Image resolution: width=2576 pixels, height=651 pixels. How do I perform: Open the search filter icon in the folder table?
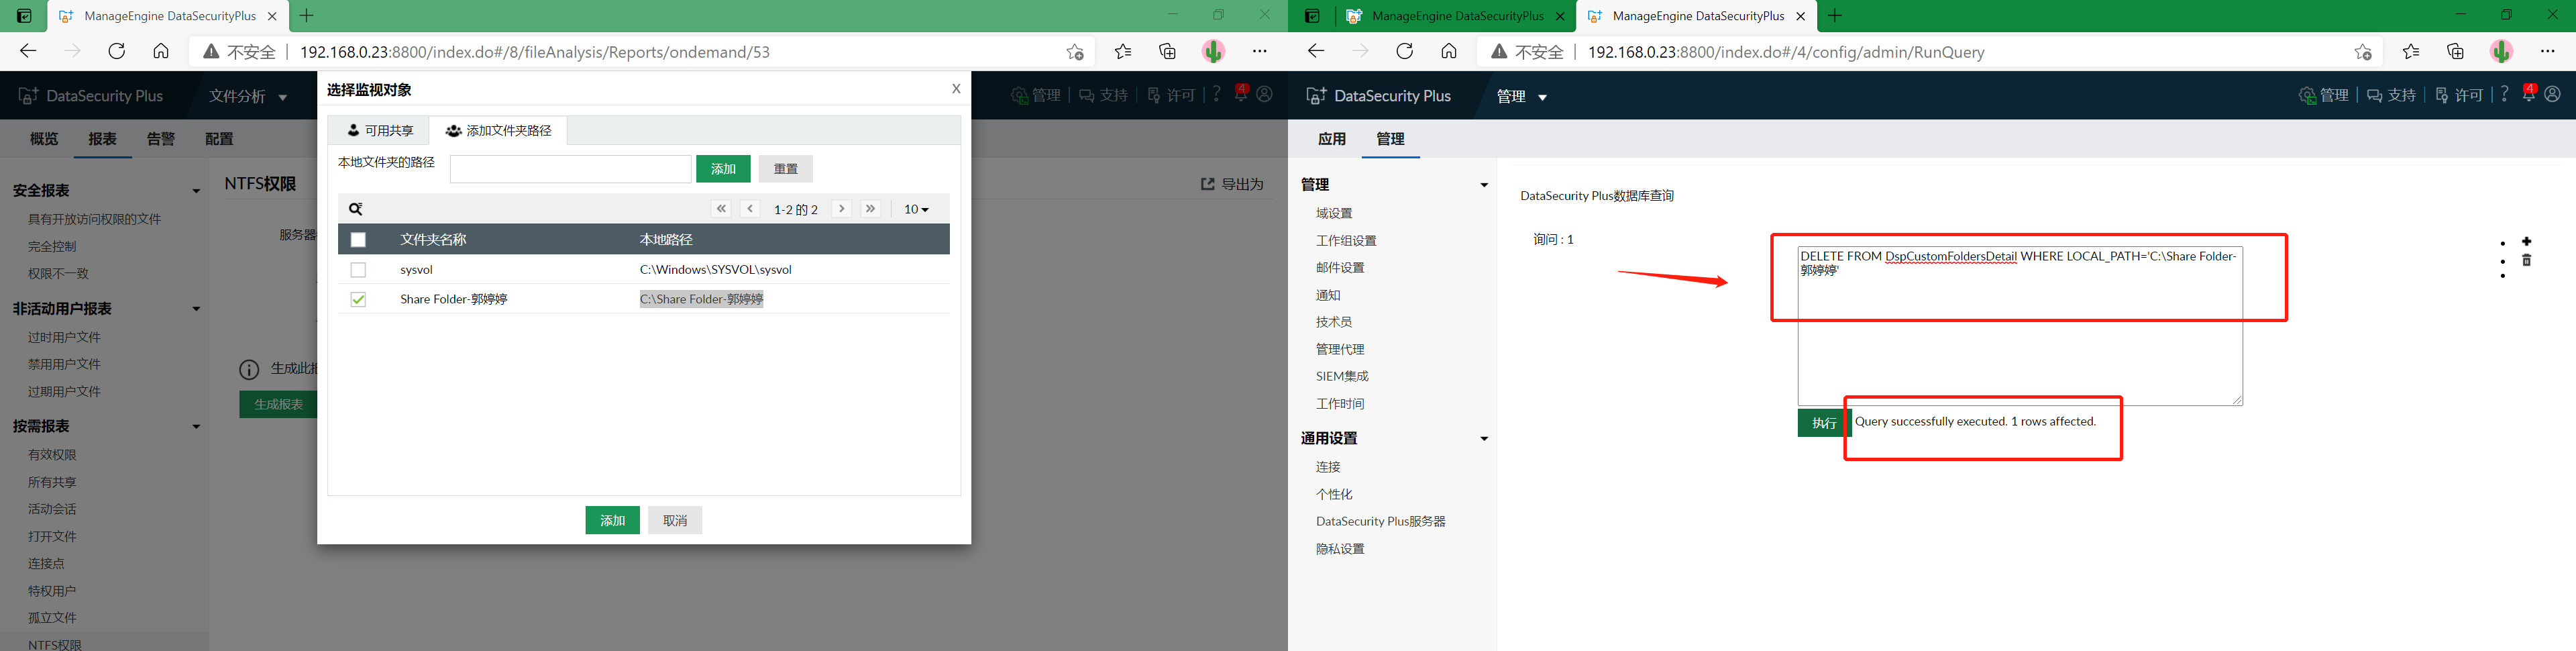[x=355, y=209]
